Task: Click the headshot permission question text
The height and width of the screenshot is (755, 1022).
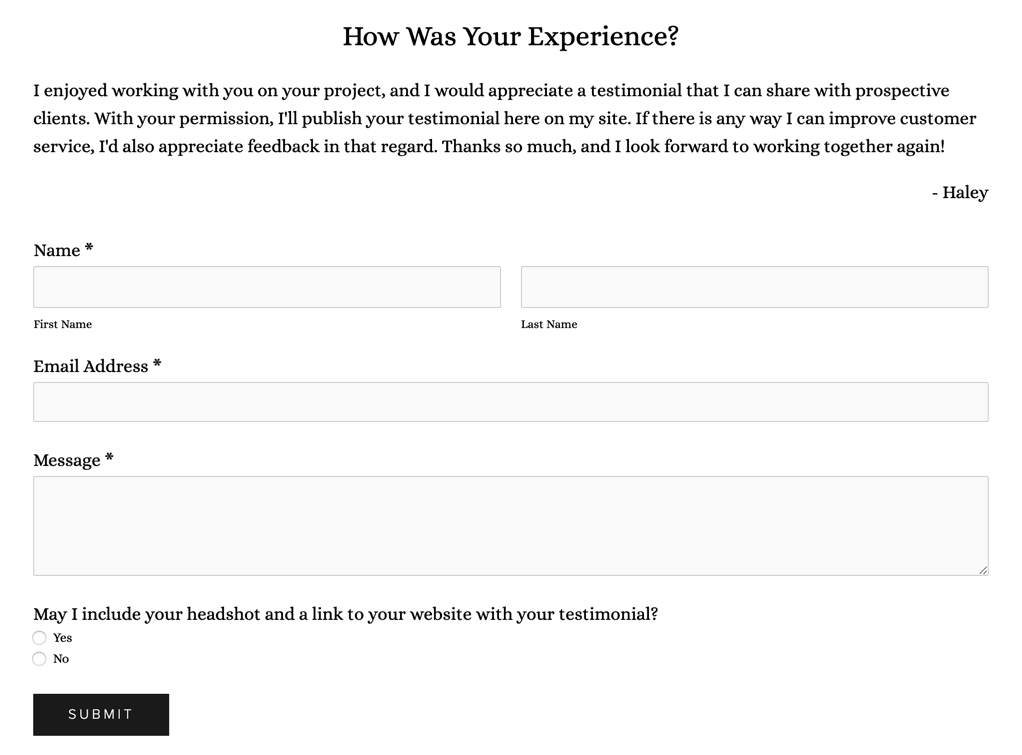Action: pos(345,614)
